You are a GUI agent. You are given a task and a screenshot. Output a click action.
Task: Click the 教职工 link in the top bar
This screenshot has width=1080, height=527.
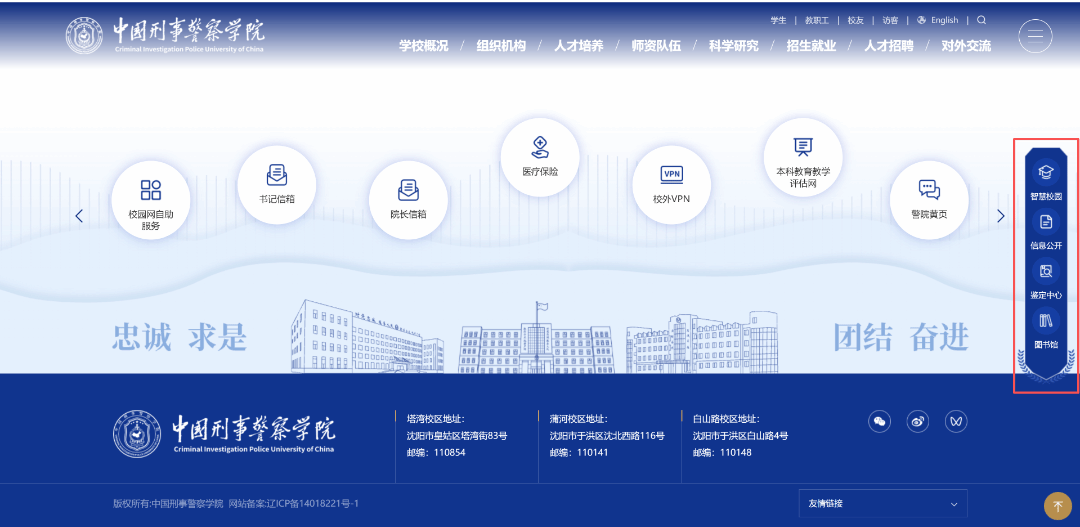[x=817, y=20]
